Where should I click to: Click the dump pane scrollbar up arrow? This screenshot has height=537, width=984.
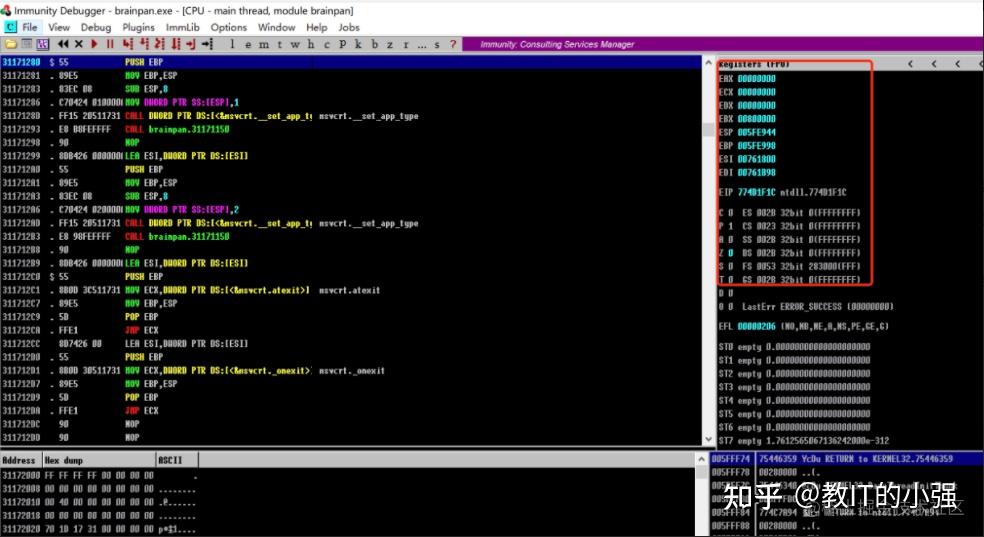click(x=702, y=459)
